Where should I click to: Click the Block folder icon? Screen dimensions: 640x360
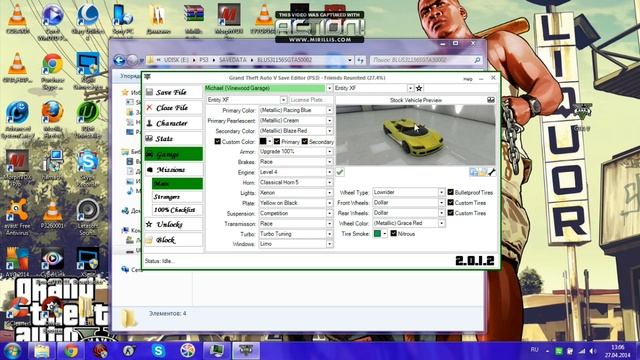point(149,240)
